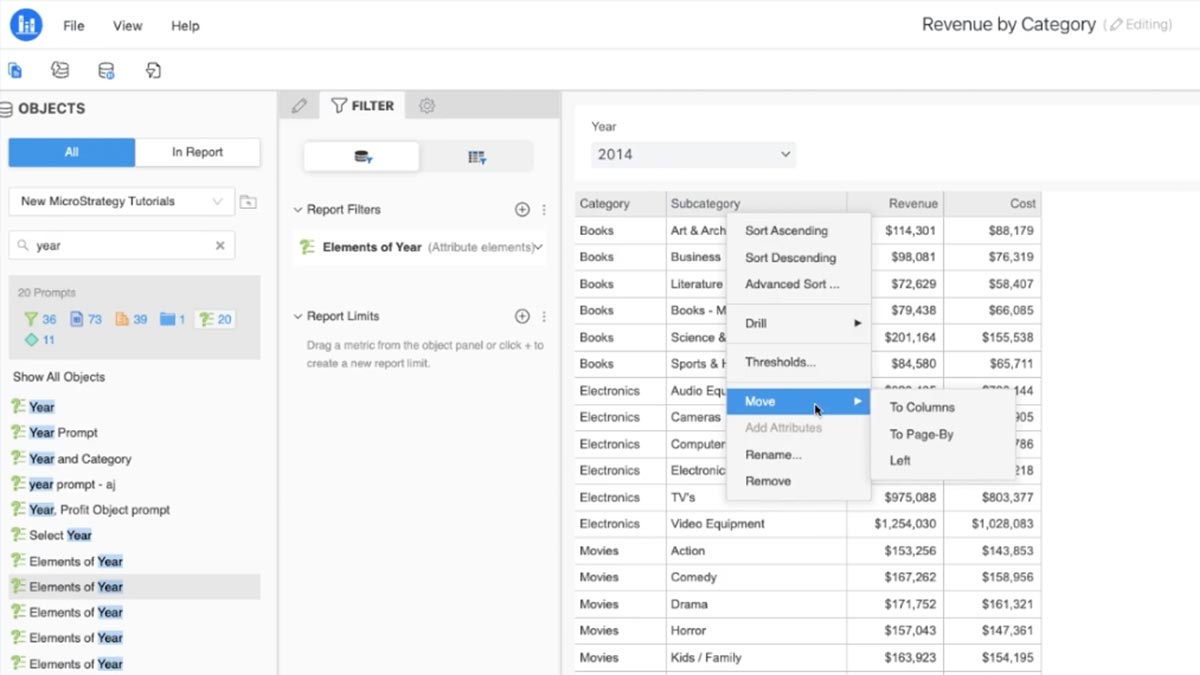The image size is (1200, 675).
Task: Open the database instances toolbar icon
Action: click(x=106, y=70)
